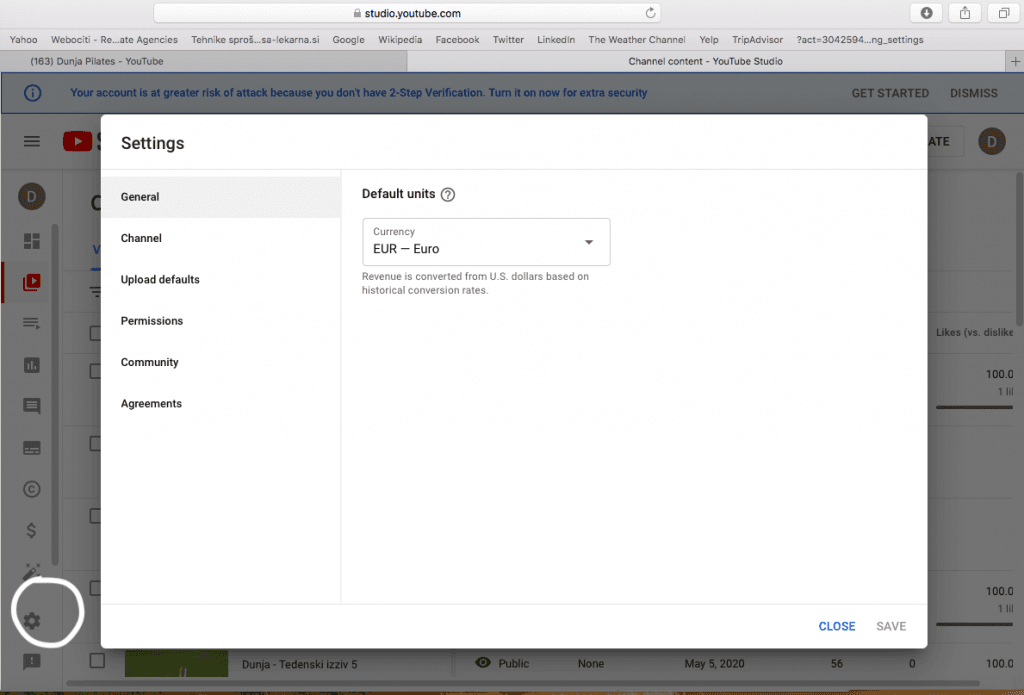Tick the checkbox for Dunja - Tedenski izziv 5
1024x695 pixels.
tap(97, 661)
